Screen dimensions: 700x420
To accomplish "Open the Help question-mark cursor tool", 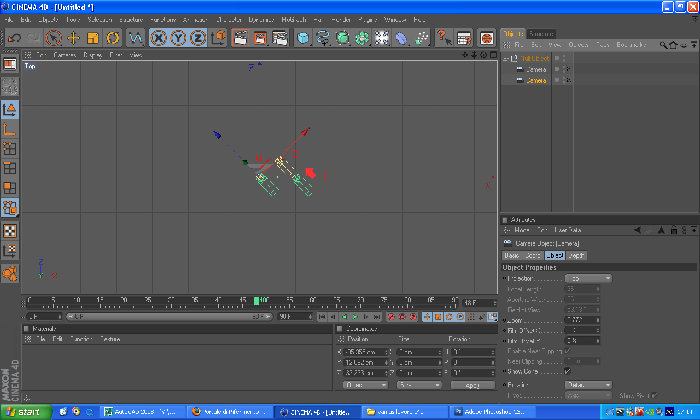I will (444, 38).
